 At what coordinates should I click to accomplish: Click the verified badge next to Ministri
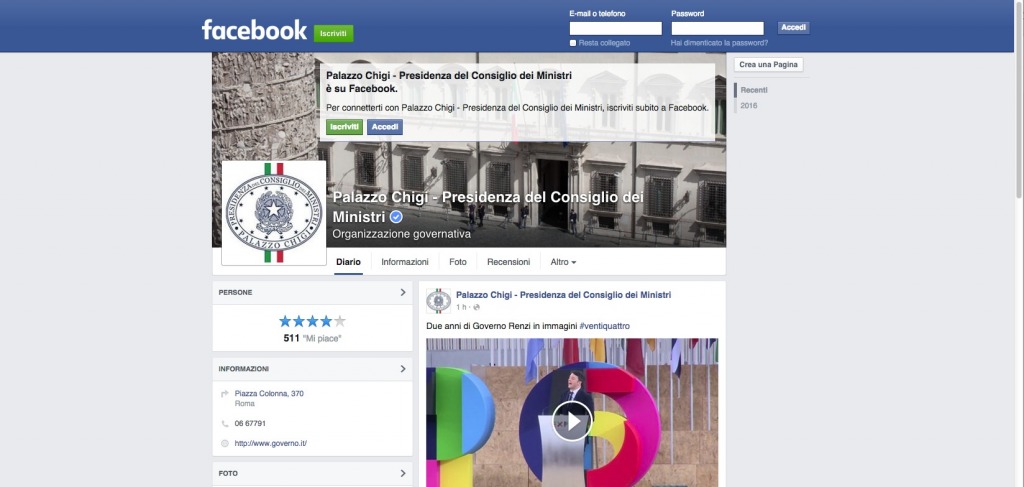[x=396, y=217]
